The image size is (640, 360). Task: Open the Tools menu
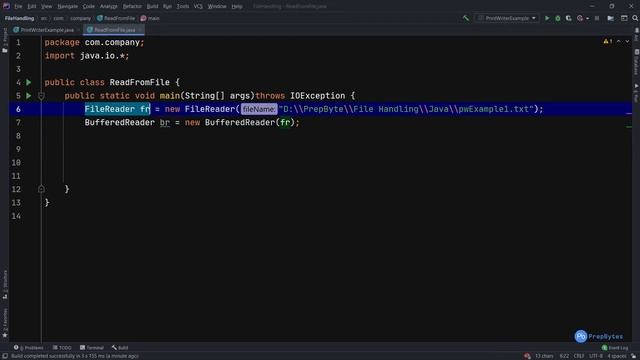[x=183, y=6]
